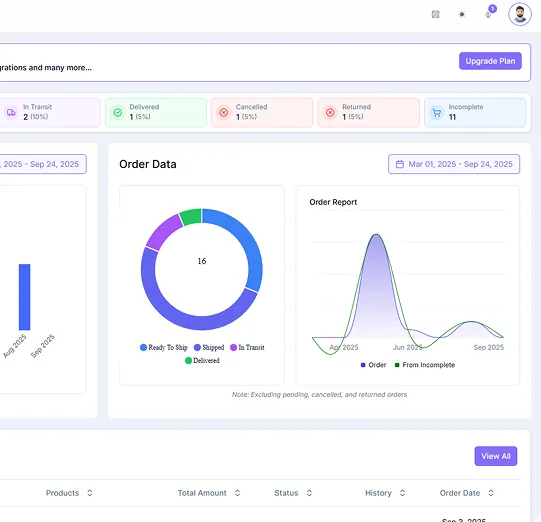Open the Returned status card
This screenshot has height=522, width=541.
coord(368,112)
